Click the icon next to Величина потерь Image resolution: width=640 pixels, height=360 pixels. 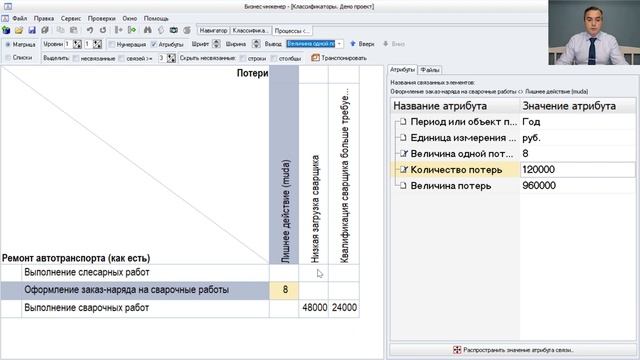tap(403, 186)
